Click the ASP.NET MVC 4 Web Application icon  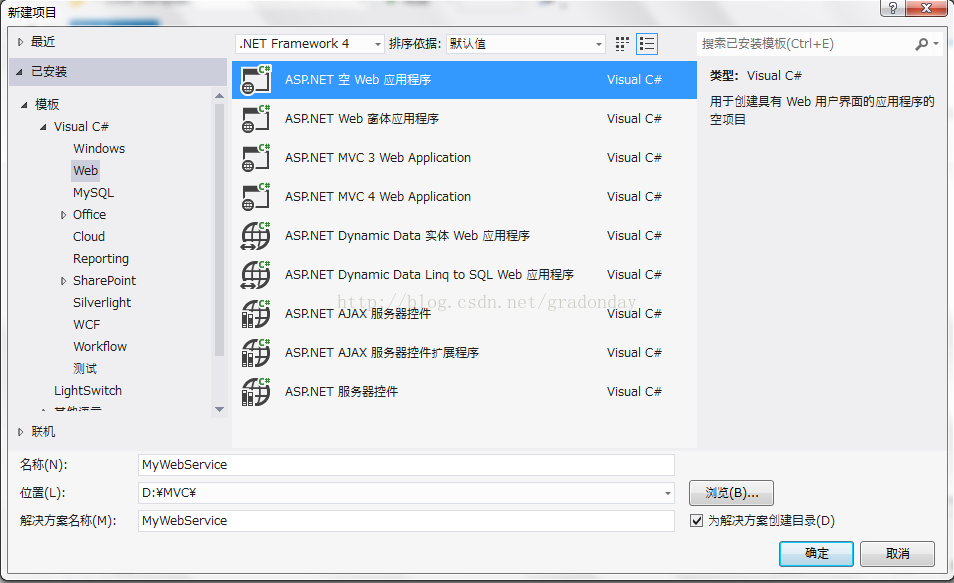point(256,196)
